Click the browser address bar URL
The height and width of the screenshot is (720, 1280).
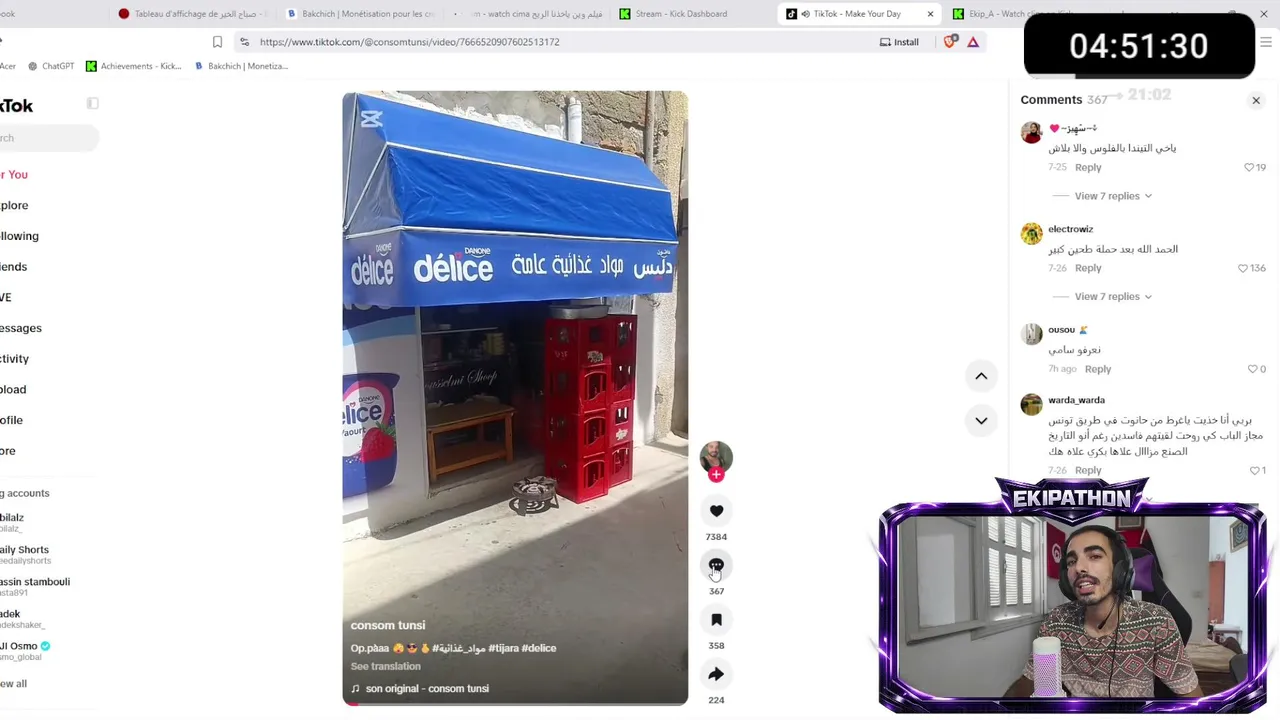pyautogui.click(x=409, y=42)
